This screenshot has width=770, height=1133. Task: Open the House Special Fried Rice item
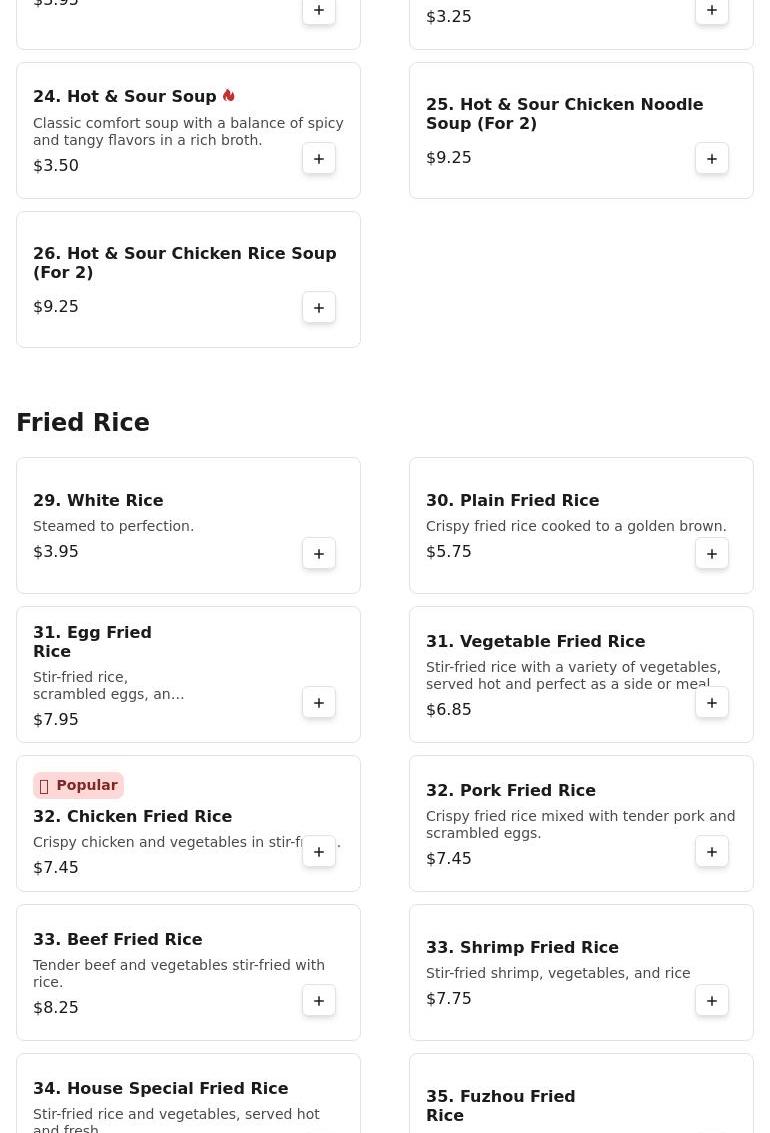pos(160,1088)
